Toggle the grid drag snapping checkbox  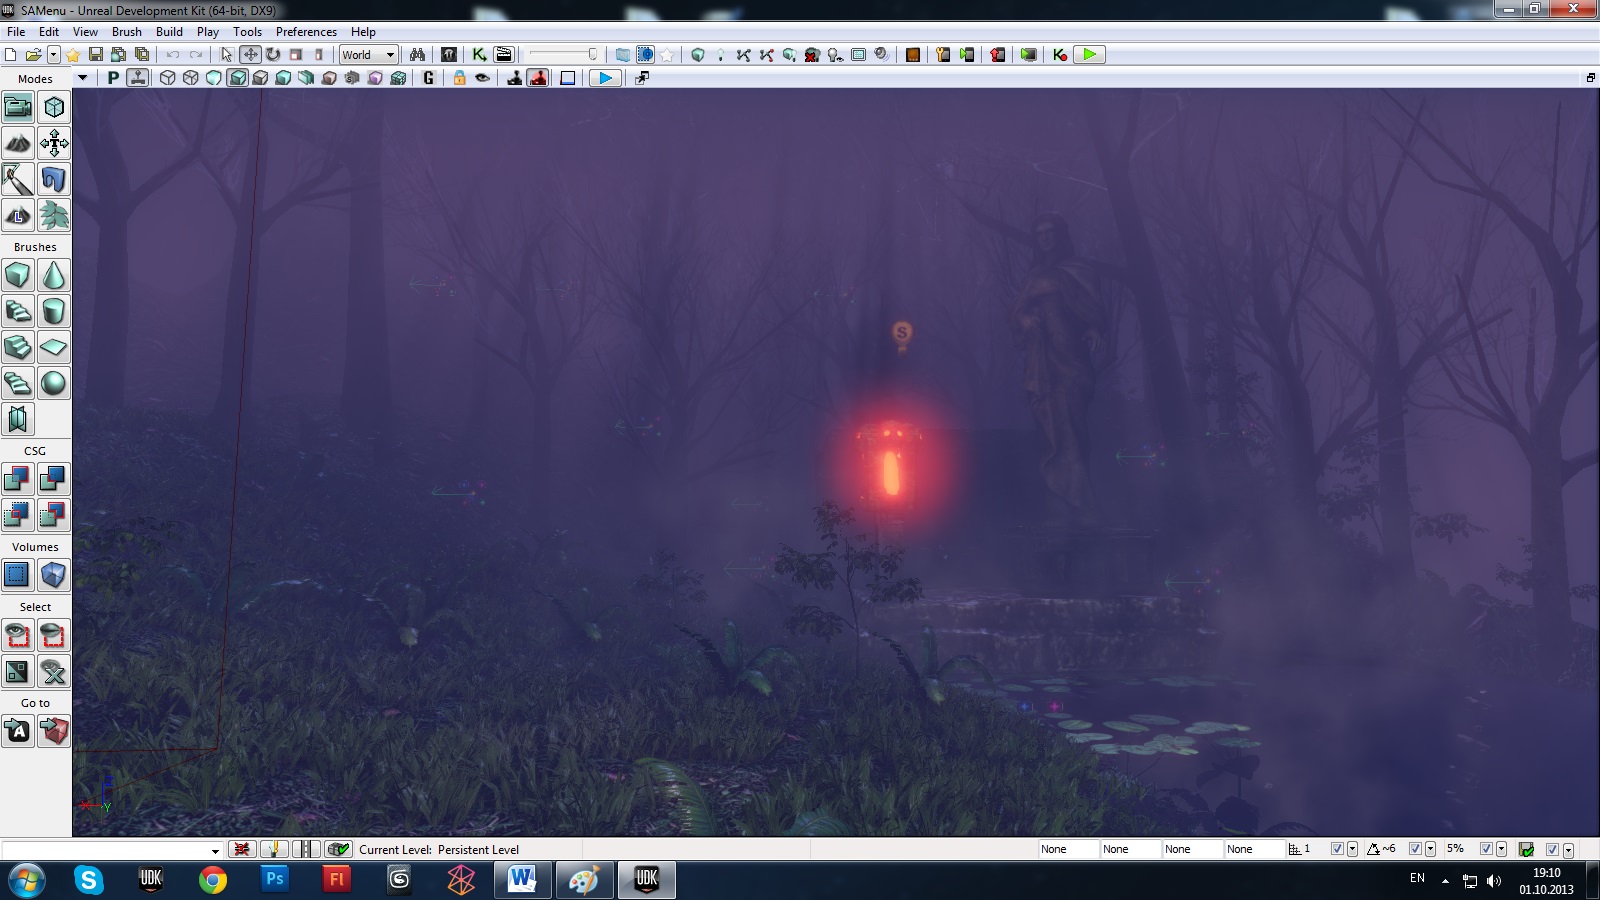pyautogui.click(x=1337, y=849)
